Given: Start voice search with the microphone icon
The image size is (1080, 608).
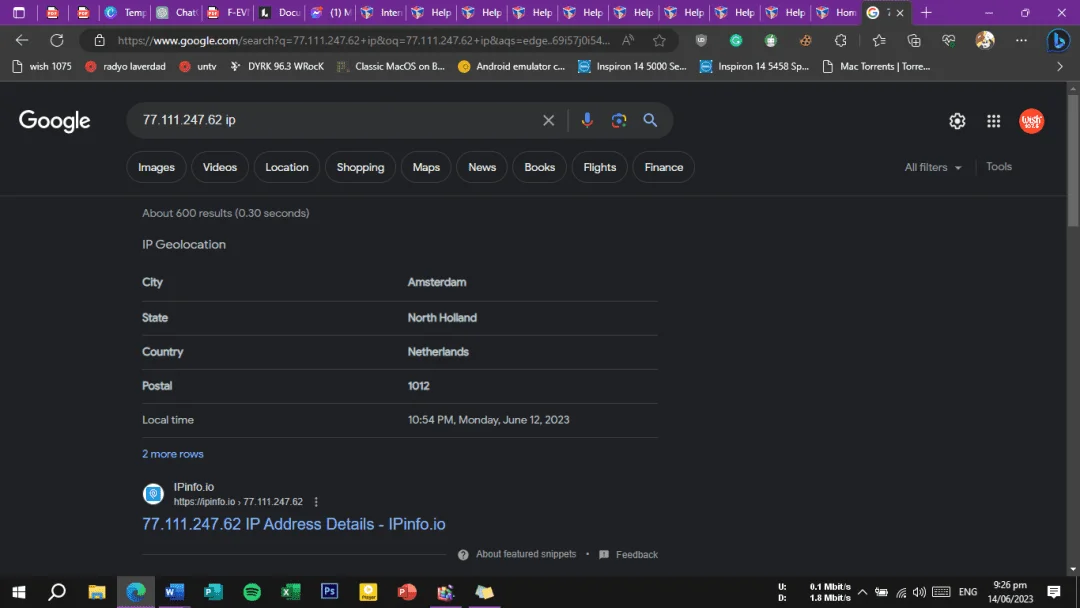Looking at the screenshot, I should point(587,120).
